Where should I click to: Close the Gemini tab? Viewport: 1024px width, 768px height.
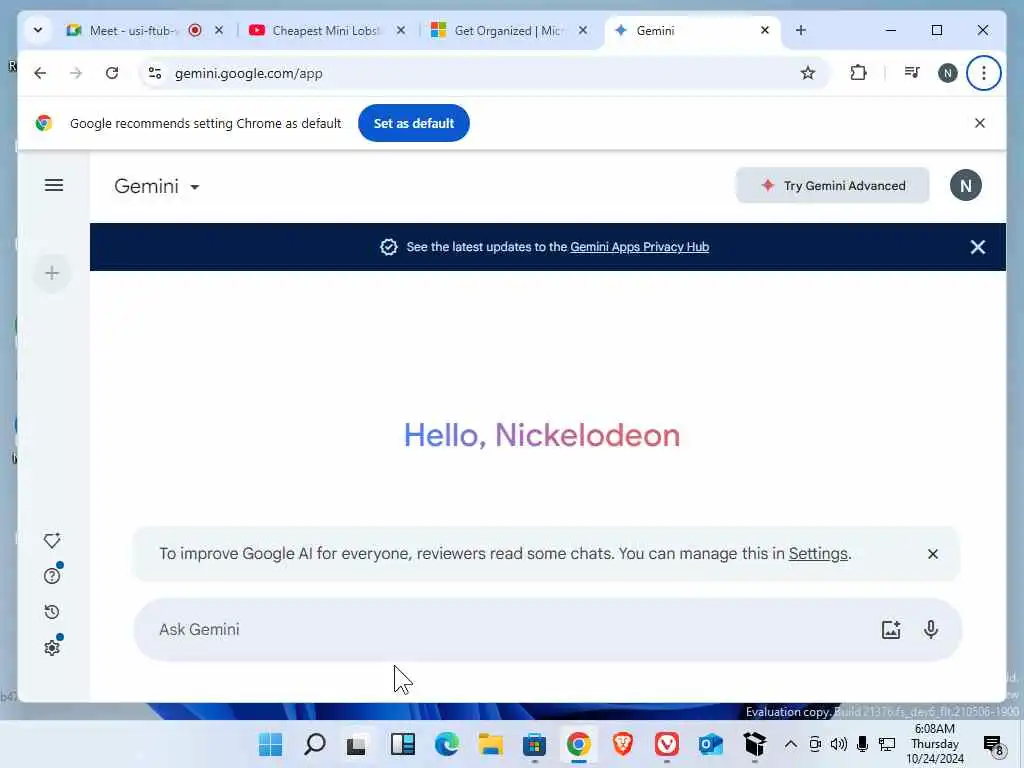(x=765, y=30)
